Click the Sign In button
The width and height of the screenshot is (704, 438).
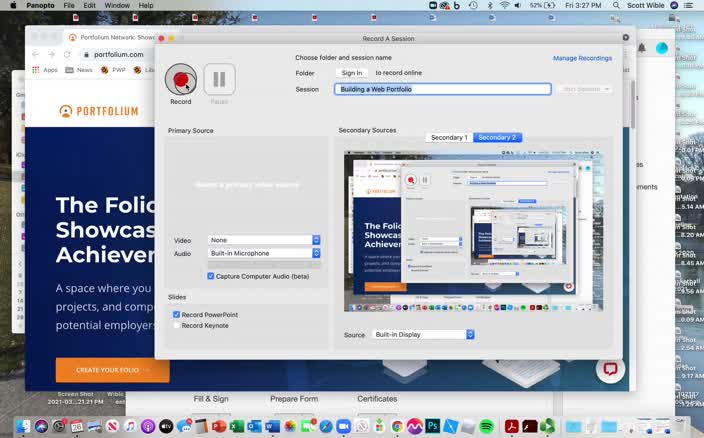coord(352,73)
